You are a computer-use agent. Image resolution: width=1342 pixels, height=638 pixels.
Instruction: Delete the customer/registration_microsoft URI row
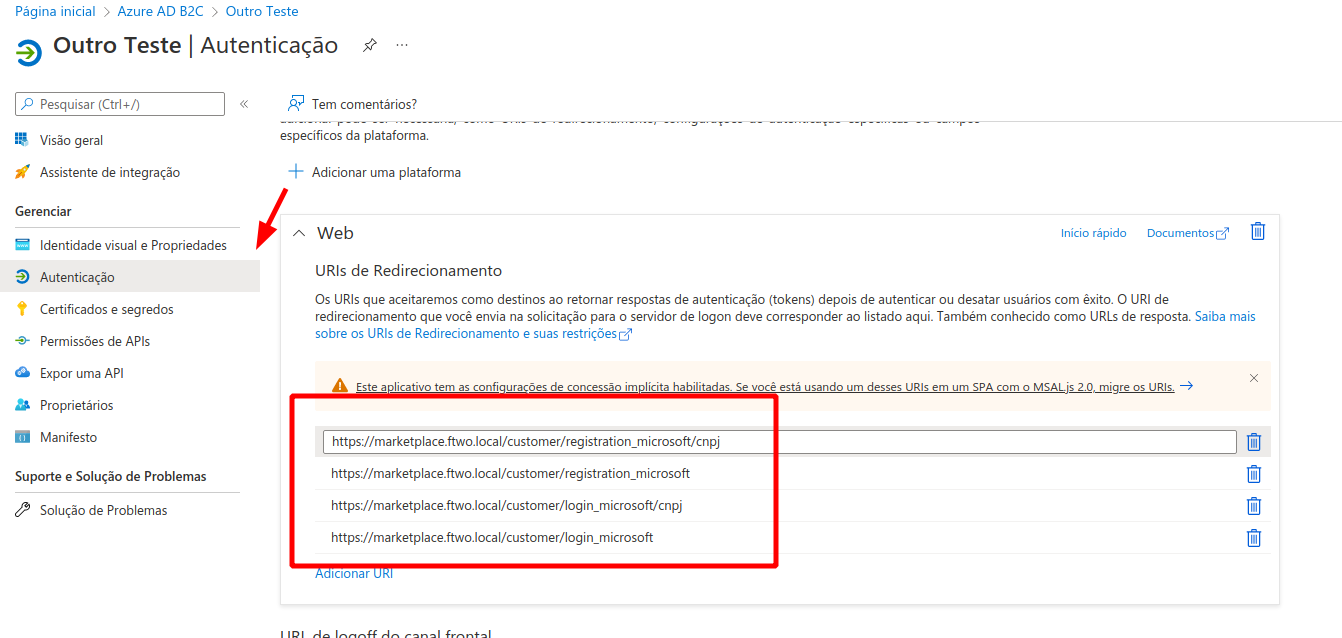click(1254, 474)
